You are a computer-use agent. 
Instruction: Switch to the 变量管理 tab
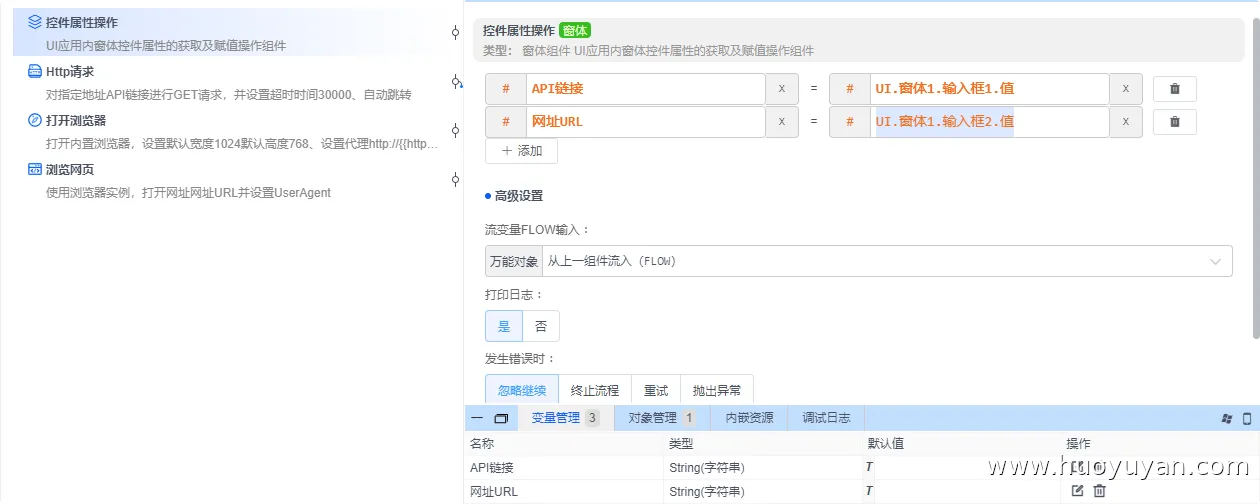(x=565, y=418)
